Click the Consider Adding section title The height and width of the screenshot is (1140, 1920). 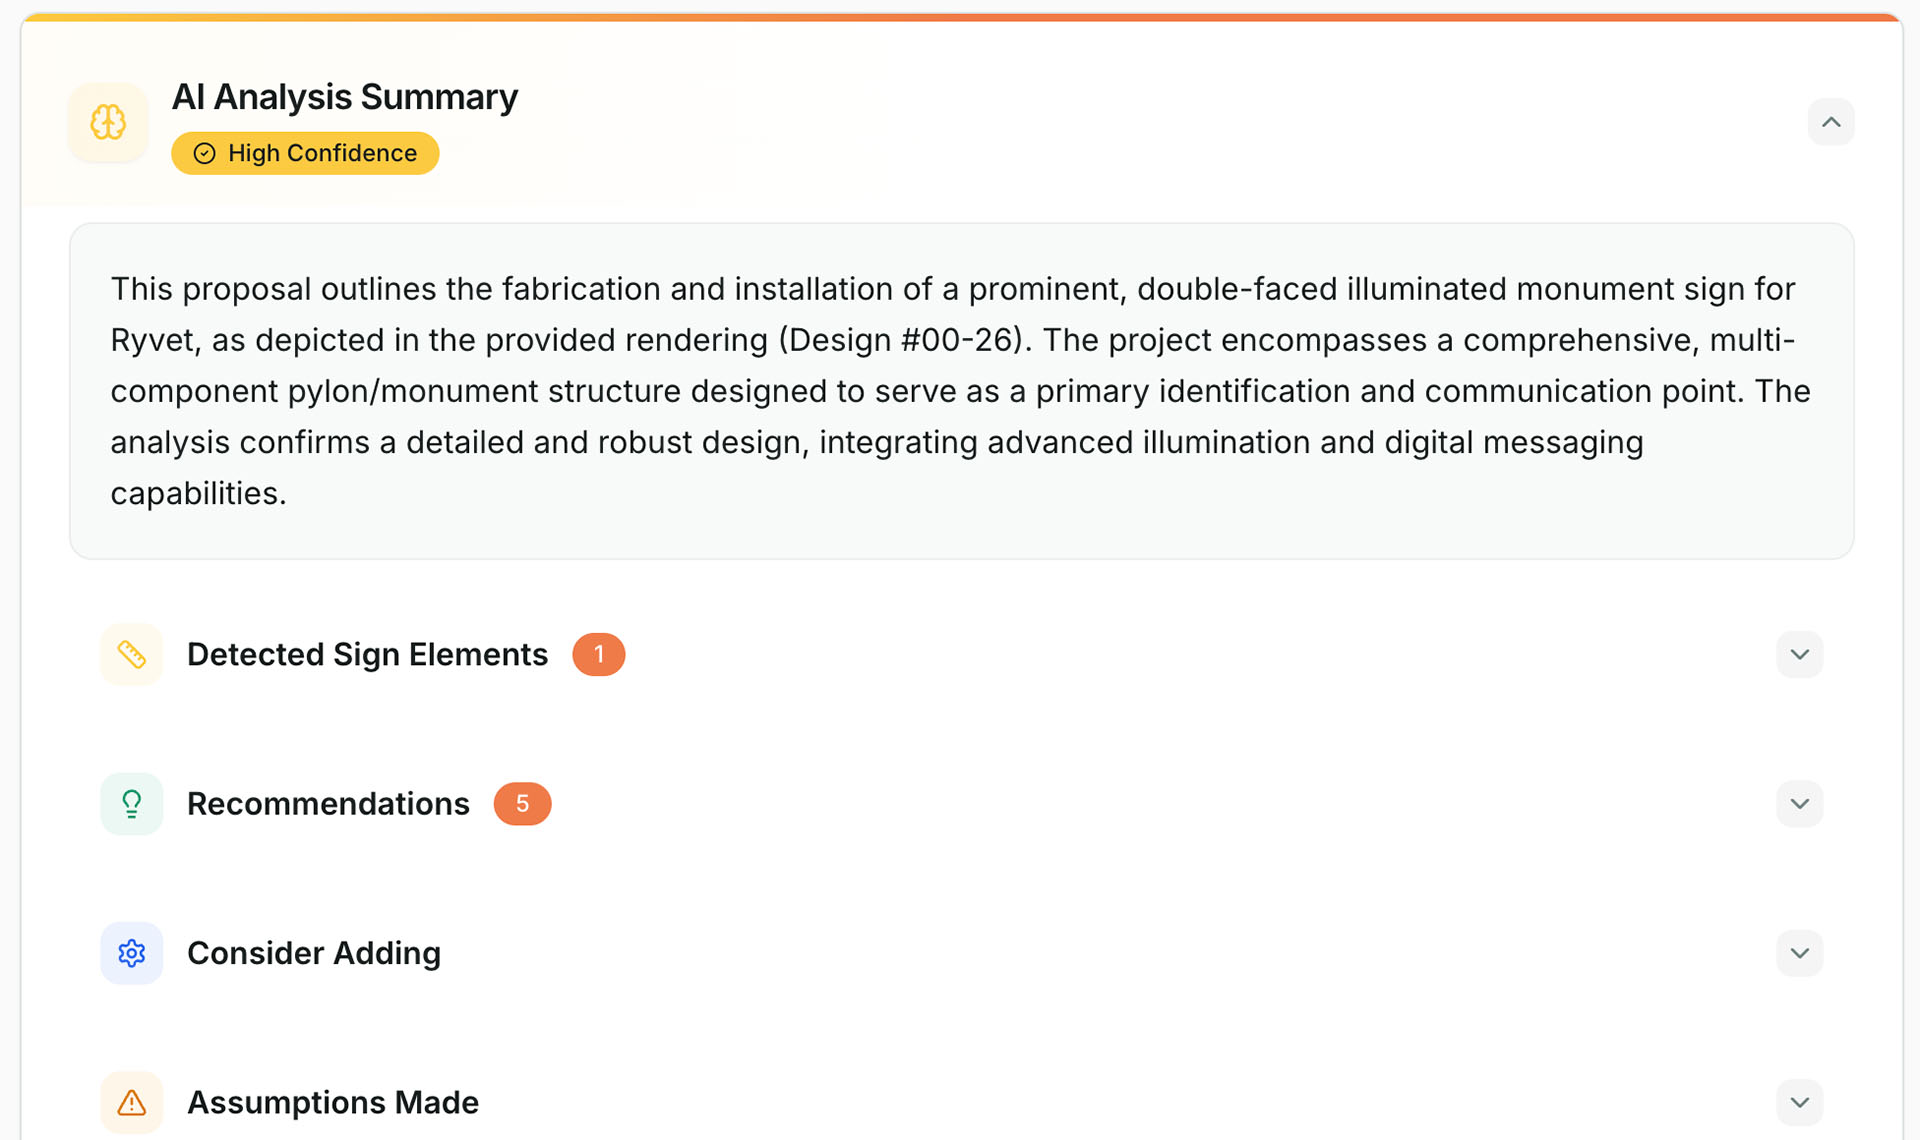tap(313, 953)
